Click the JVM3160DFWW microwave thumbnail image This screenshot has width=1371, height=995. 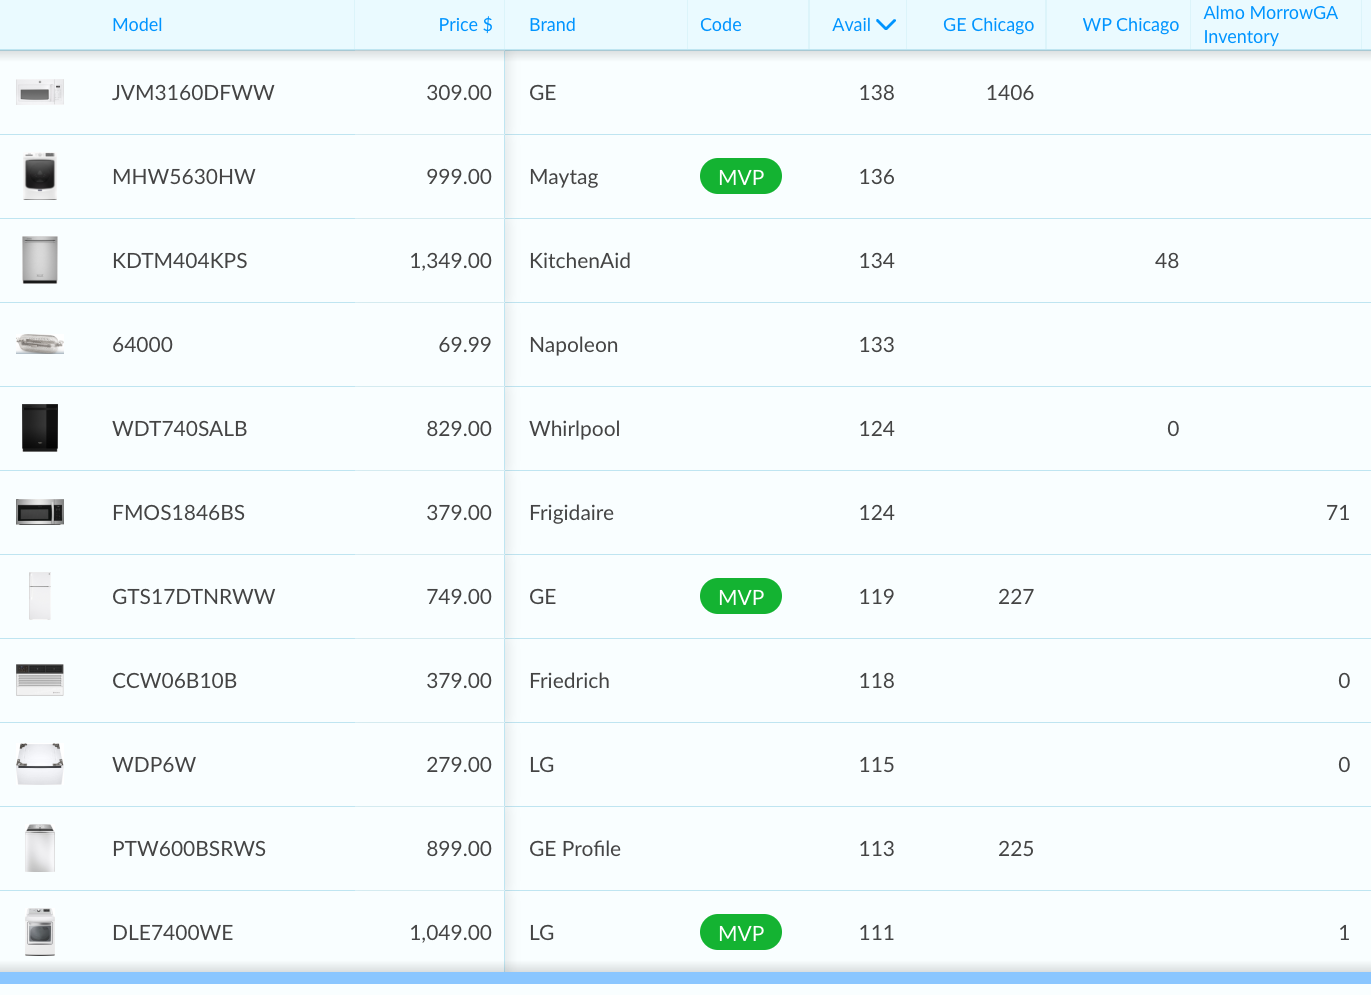point(40,93)
